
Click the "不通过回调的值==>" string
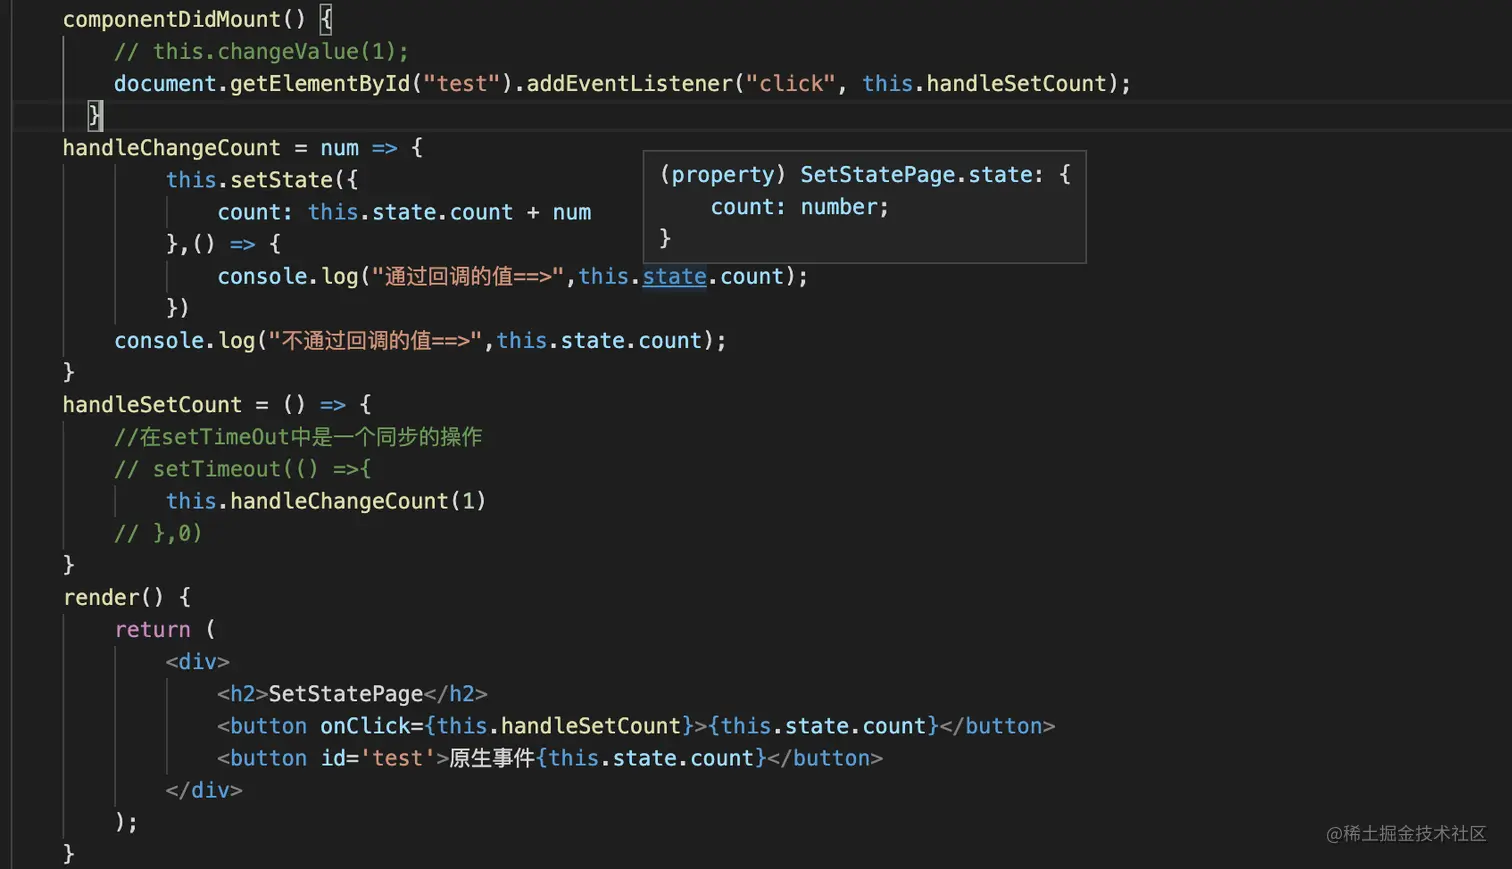pyautogui.click(x=376, y=340)
